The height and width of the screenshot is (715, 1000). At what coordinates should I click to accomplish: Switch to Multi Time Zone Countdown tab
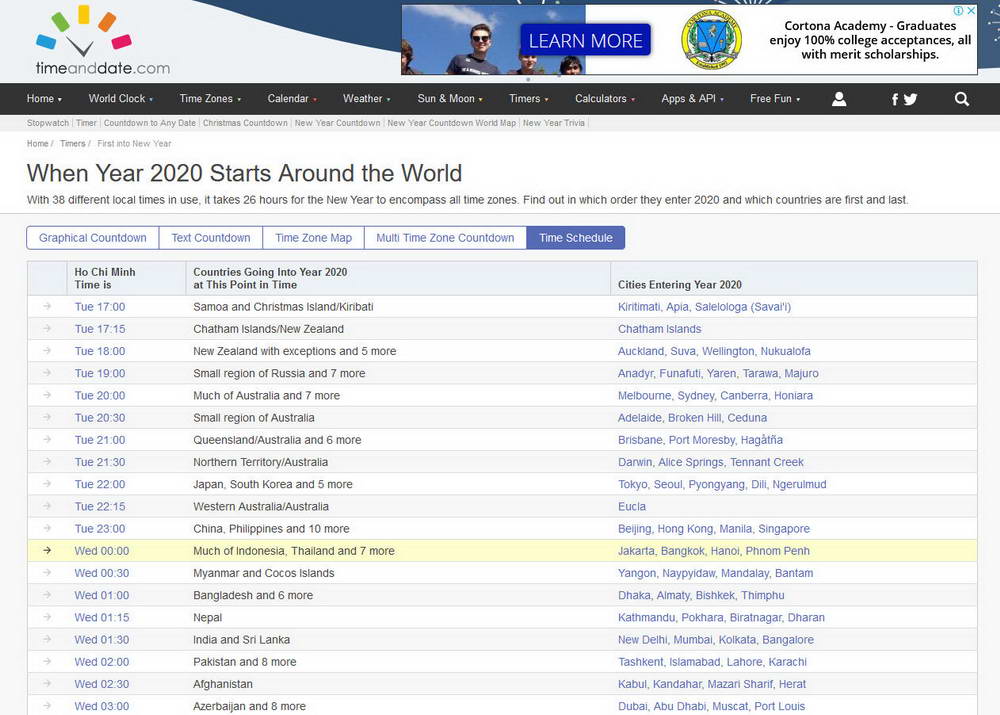point(445,238)
